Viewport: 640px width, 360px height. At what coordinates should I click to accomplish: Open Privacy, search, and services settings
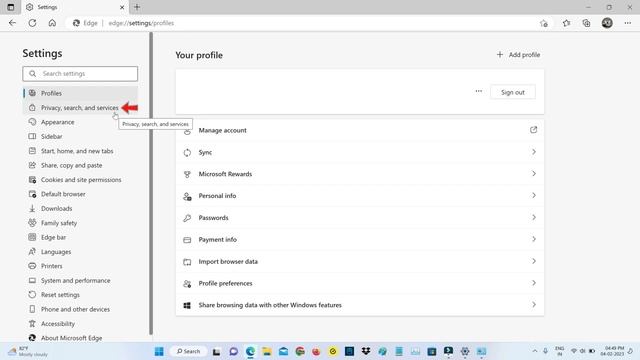(80, 108)
